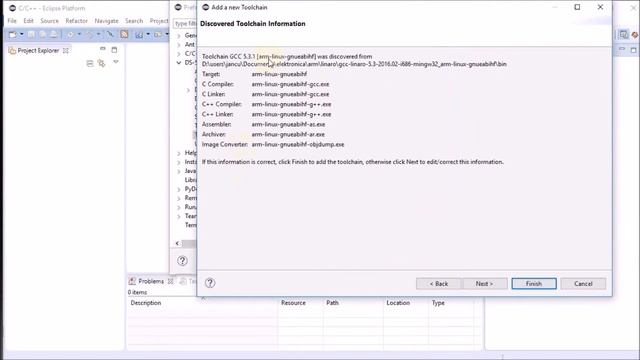The width and height of the screenshot is (640, 360).
Task: Expand the Install/Update node in Preferences
Action: [179, 162]
